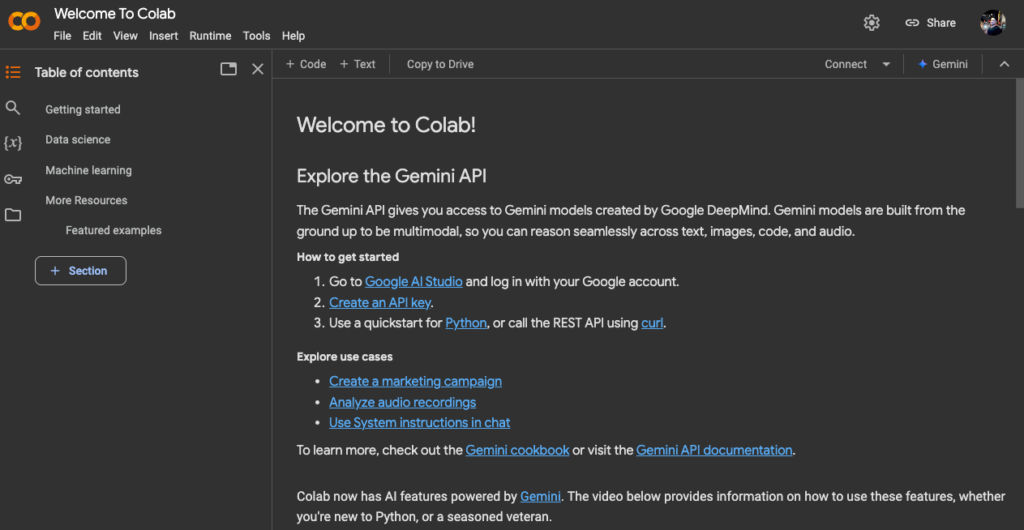Close the Table of contents panel
This screenshot has height=530, width=1024.
[258, 69]
